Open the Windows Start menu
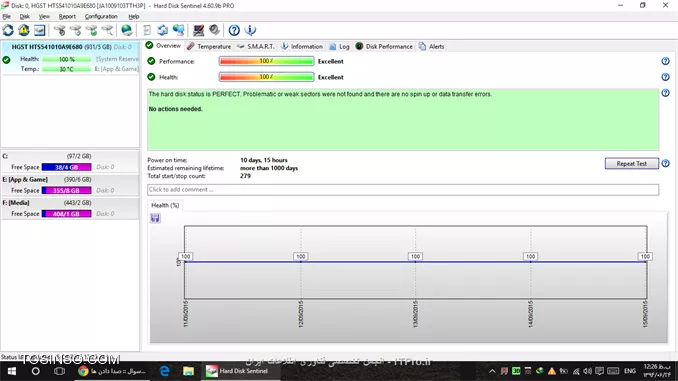The width and height of the screenshot is (678, 381). (12, 371)
